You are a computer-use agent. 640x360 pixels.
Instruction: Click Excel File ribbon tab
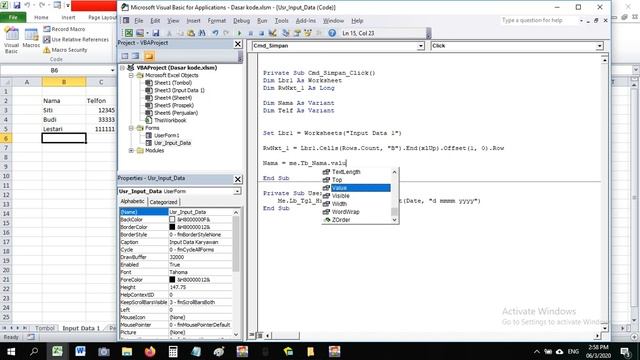13,18
